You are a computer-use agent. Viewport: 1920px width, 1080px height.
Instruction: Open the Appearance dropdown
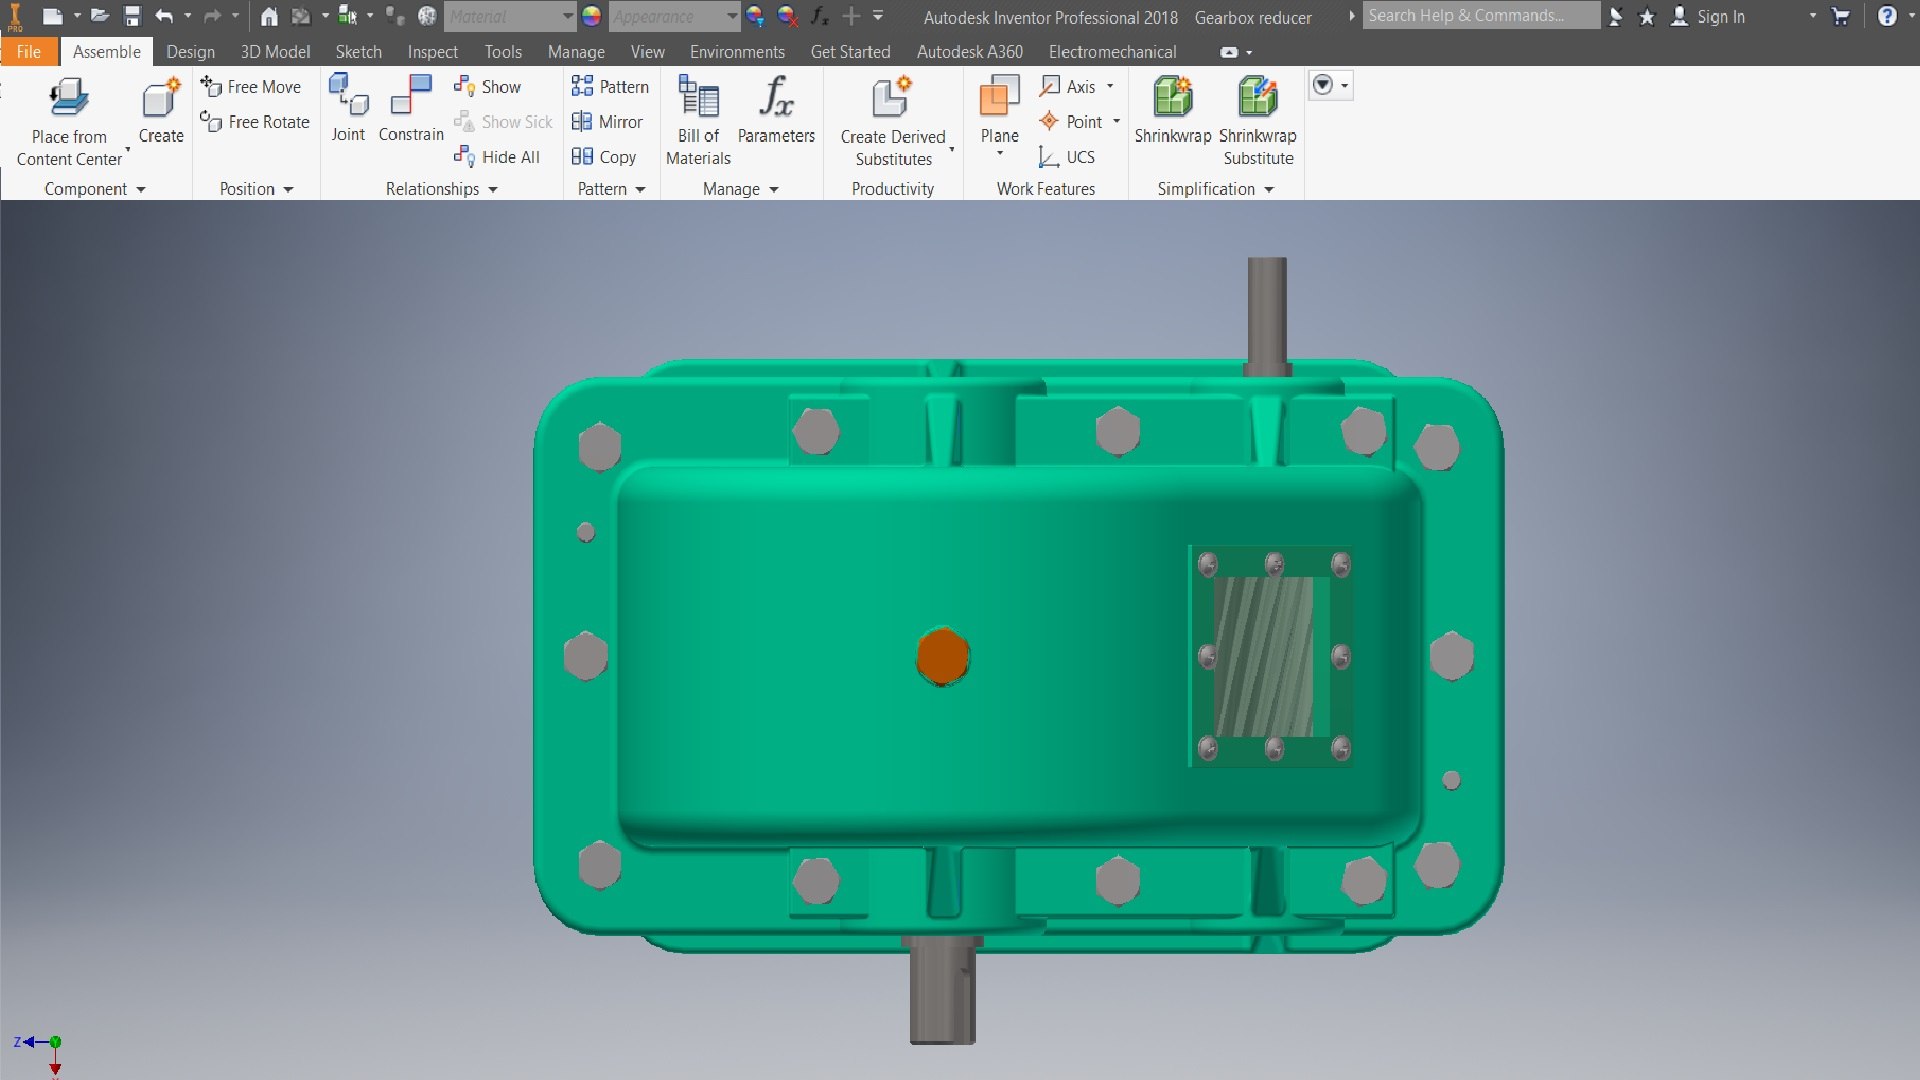[675, 16]
